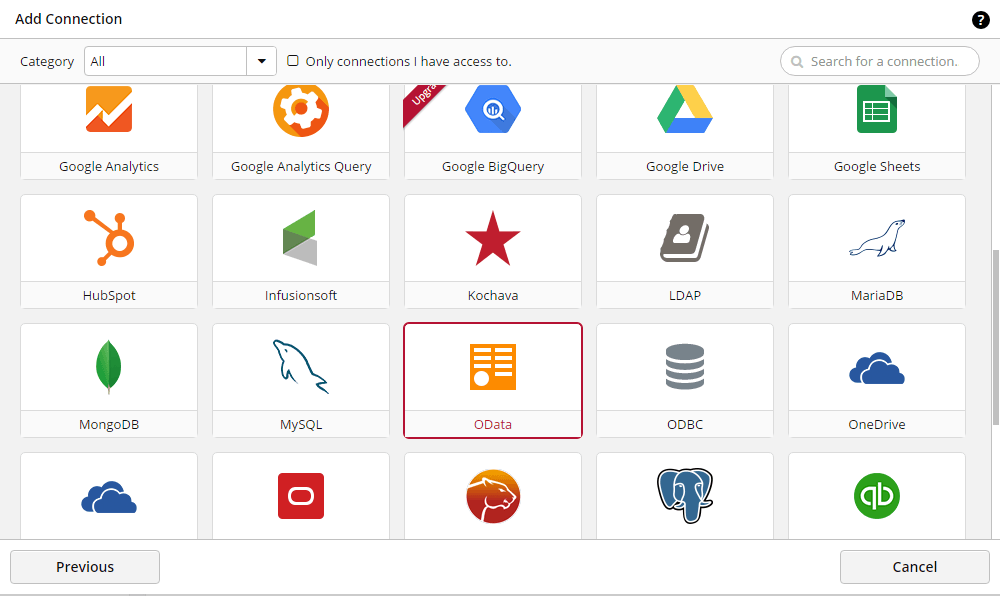Select the orange panther logo icon

[x=493, y=496]
